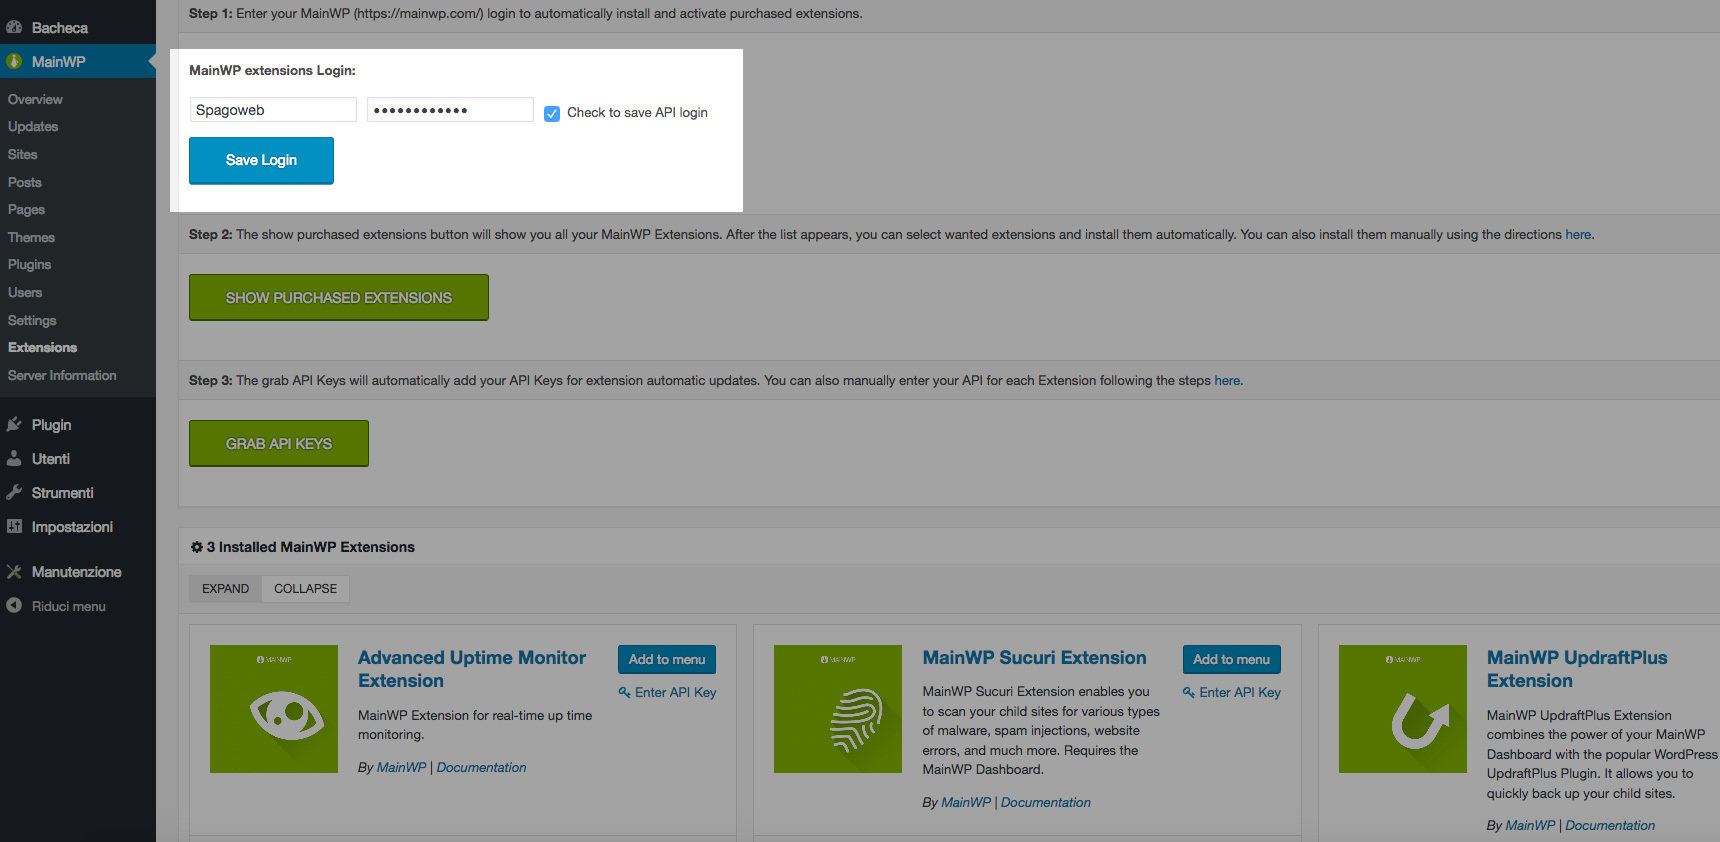This screenshot has height=842, width=1720.
Task: Click the Riduci menu collapse arrow icon
Action: click(14, 605)
